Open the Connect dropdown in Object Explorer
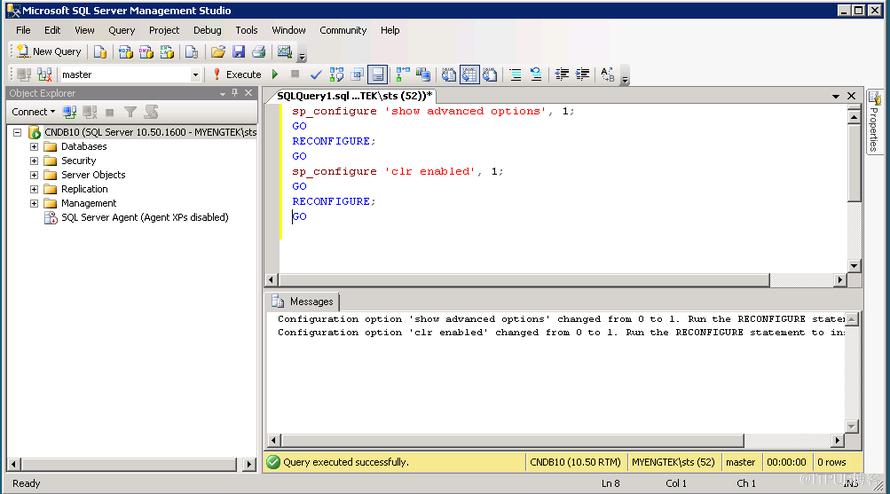The image size is (890, 494). coord(33,112)
